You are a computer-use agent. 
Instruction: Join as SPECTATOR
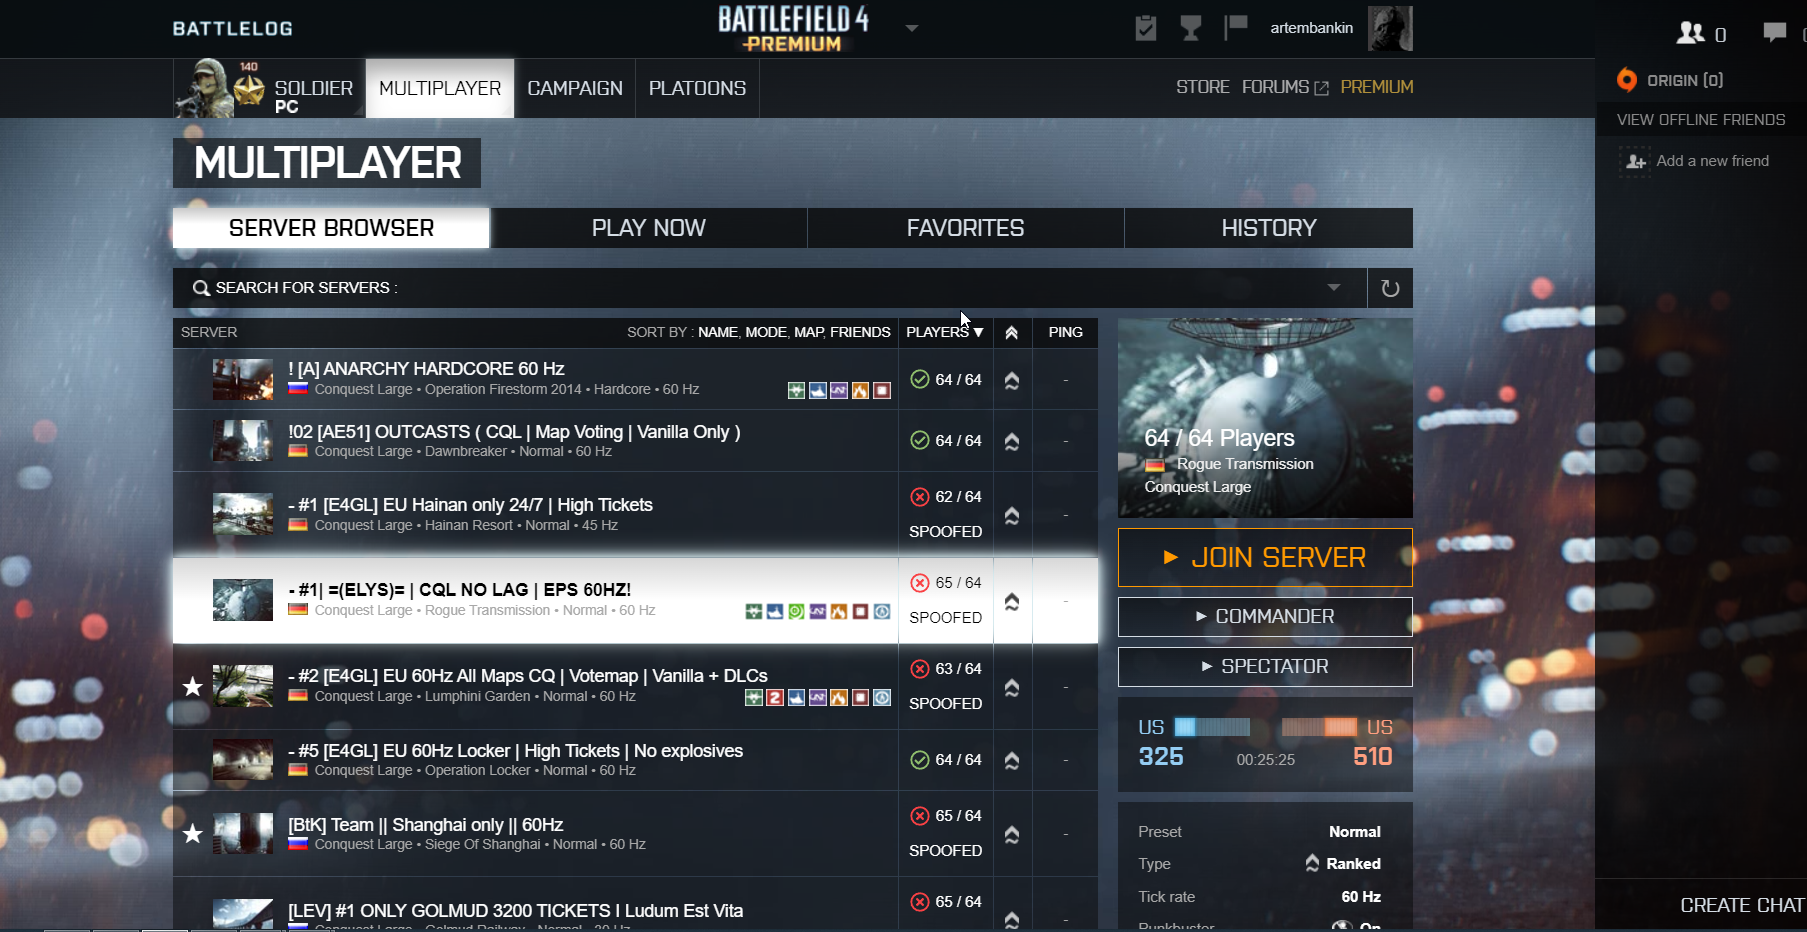tap(1265, 666)
